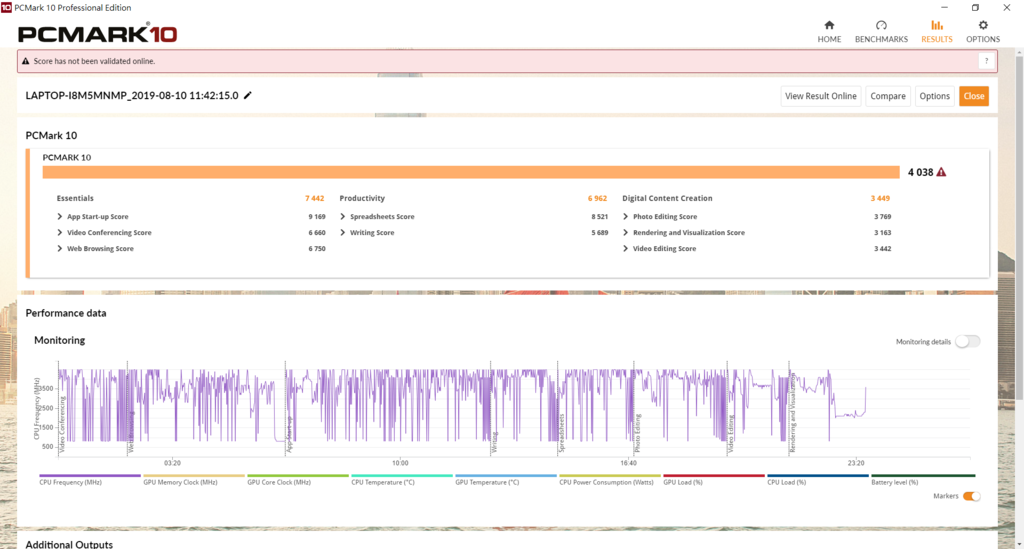The image size is (1024, 549).
Task: Click the Photo Editing marker in chart
Action: [637, 433]
